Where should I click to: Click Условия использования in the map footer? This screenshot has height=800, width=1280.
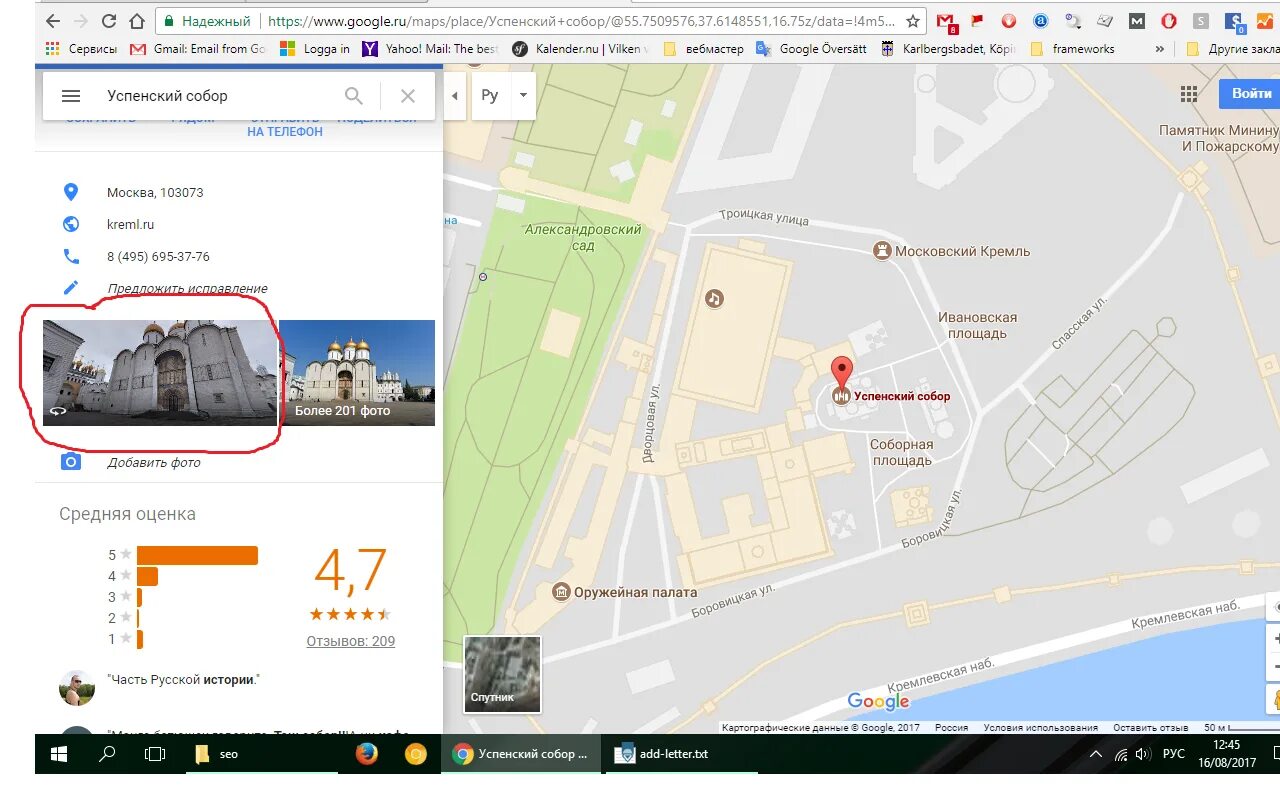1041,728
